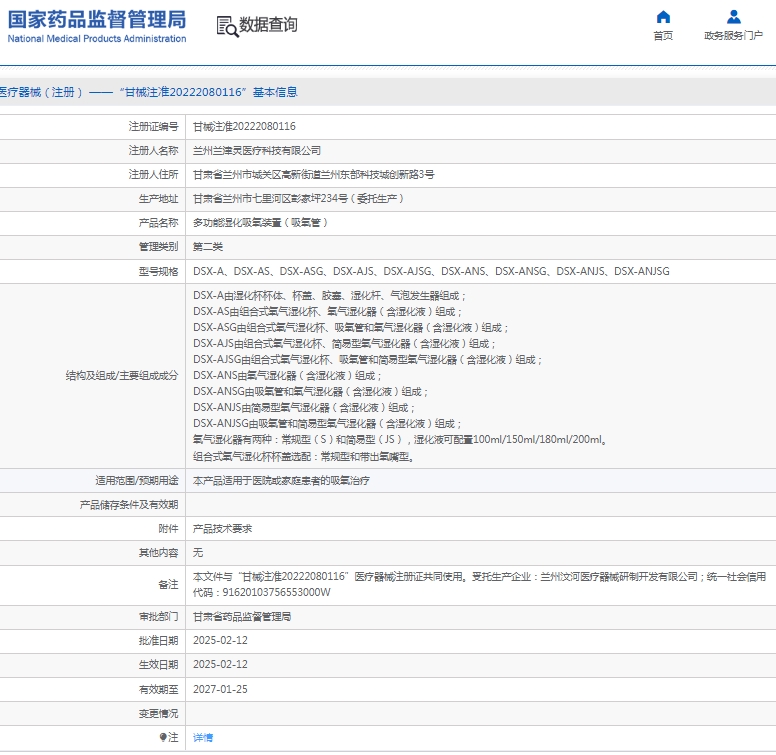776x755 pixels.
Task: Click the 数据查询 heading text
Action: (x=268, y=24)
